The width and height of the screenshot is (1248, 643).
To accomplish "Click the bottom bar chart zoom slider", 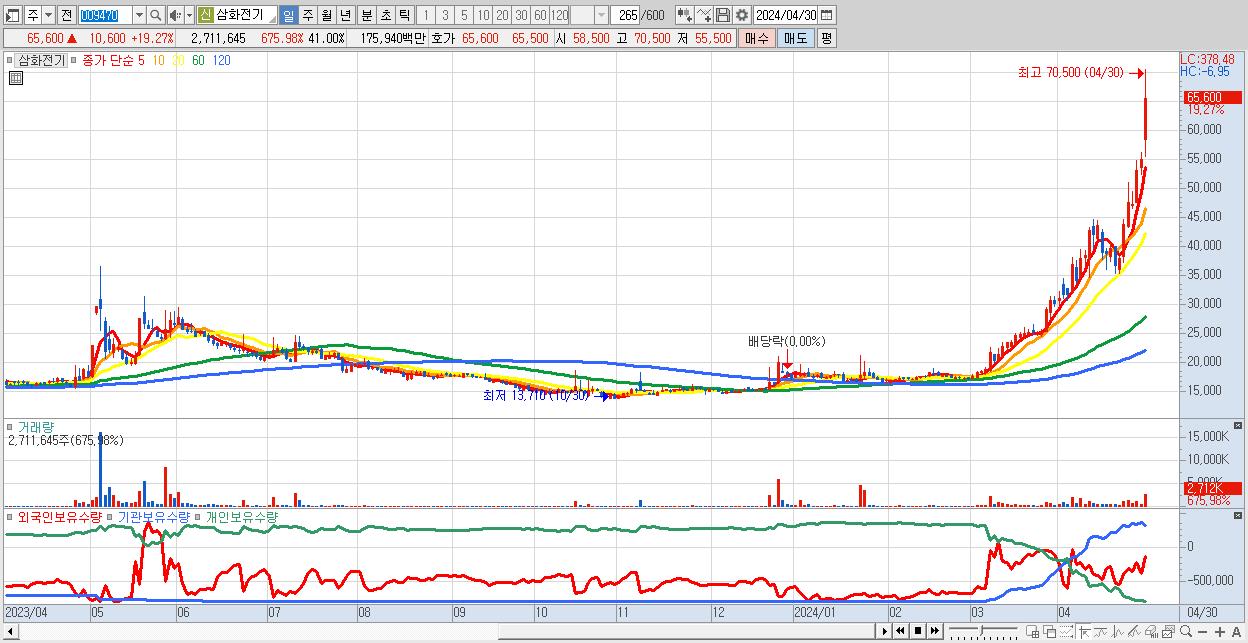I will (x=983, y=632).
